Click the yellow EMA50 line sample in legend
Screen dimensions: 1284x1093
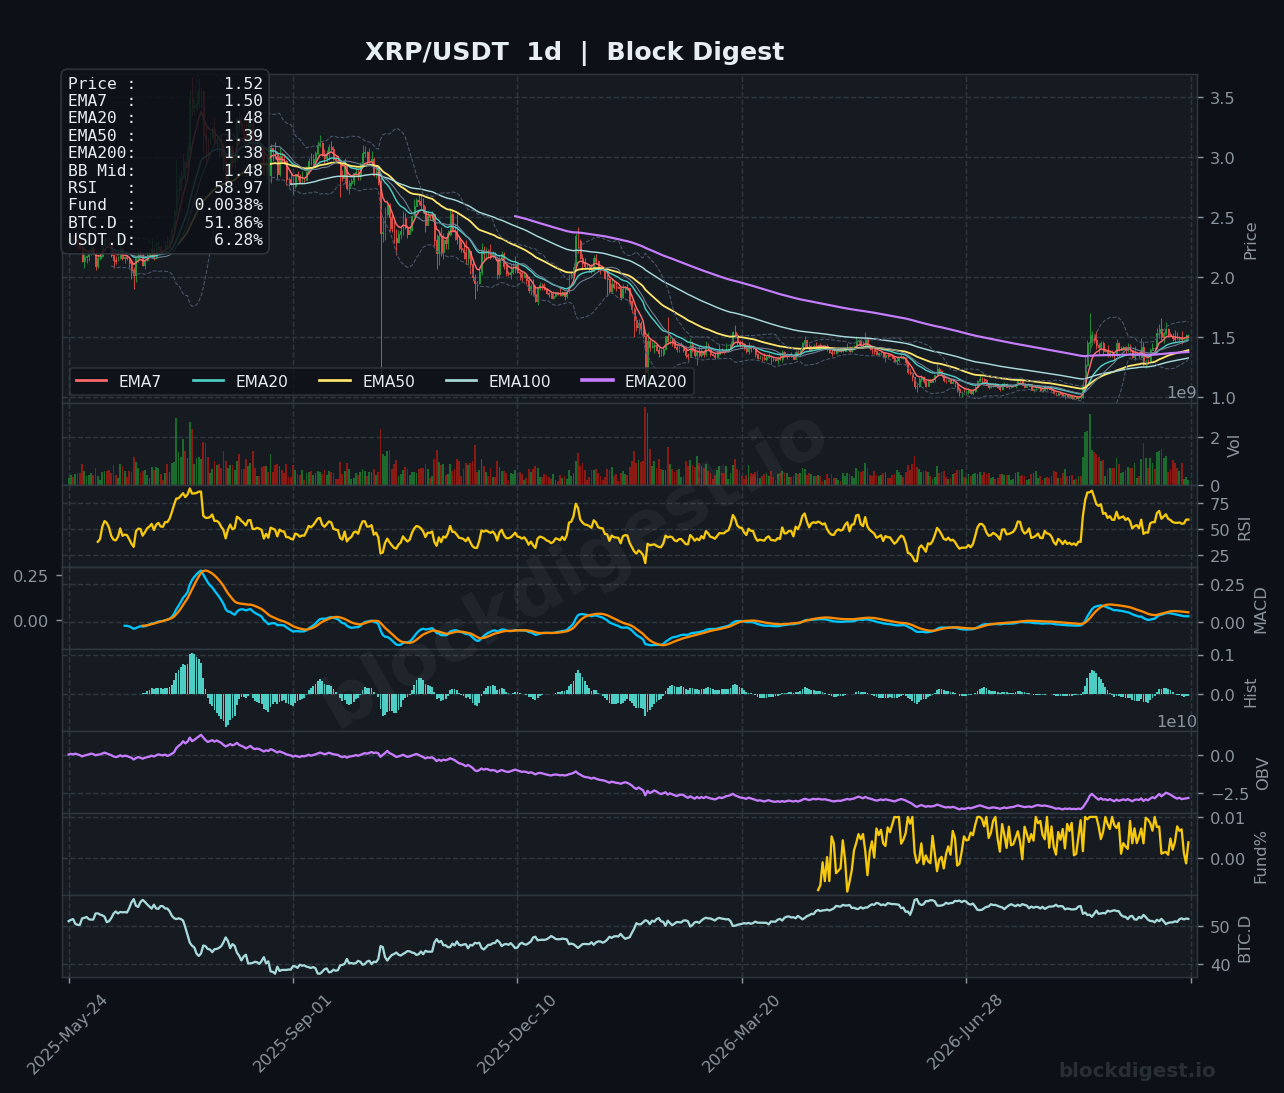tap(335, 381)
